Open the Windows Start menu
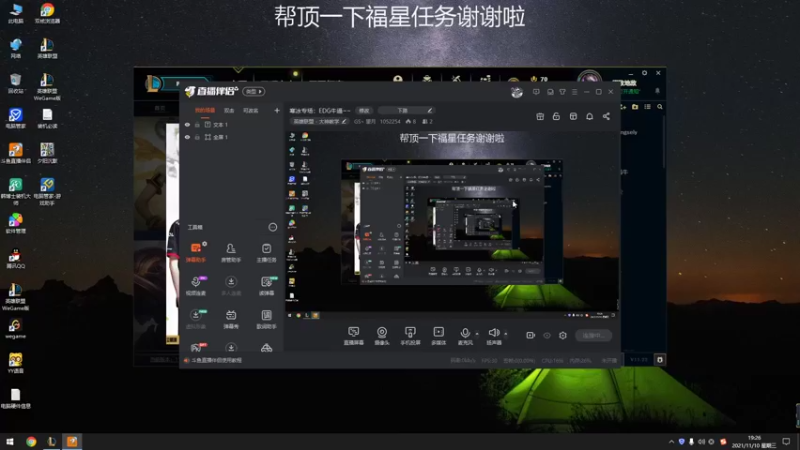800x450 pixels. coord(10,441)
